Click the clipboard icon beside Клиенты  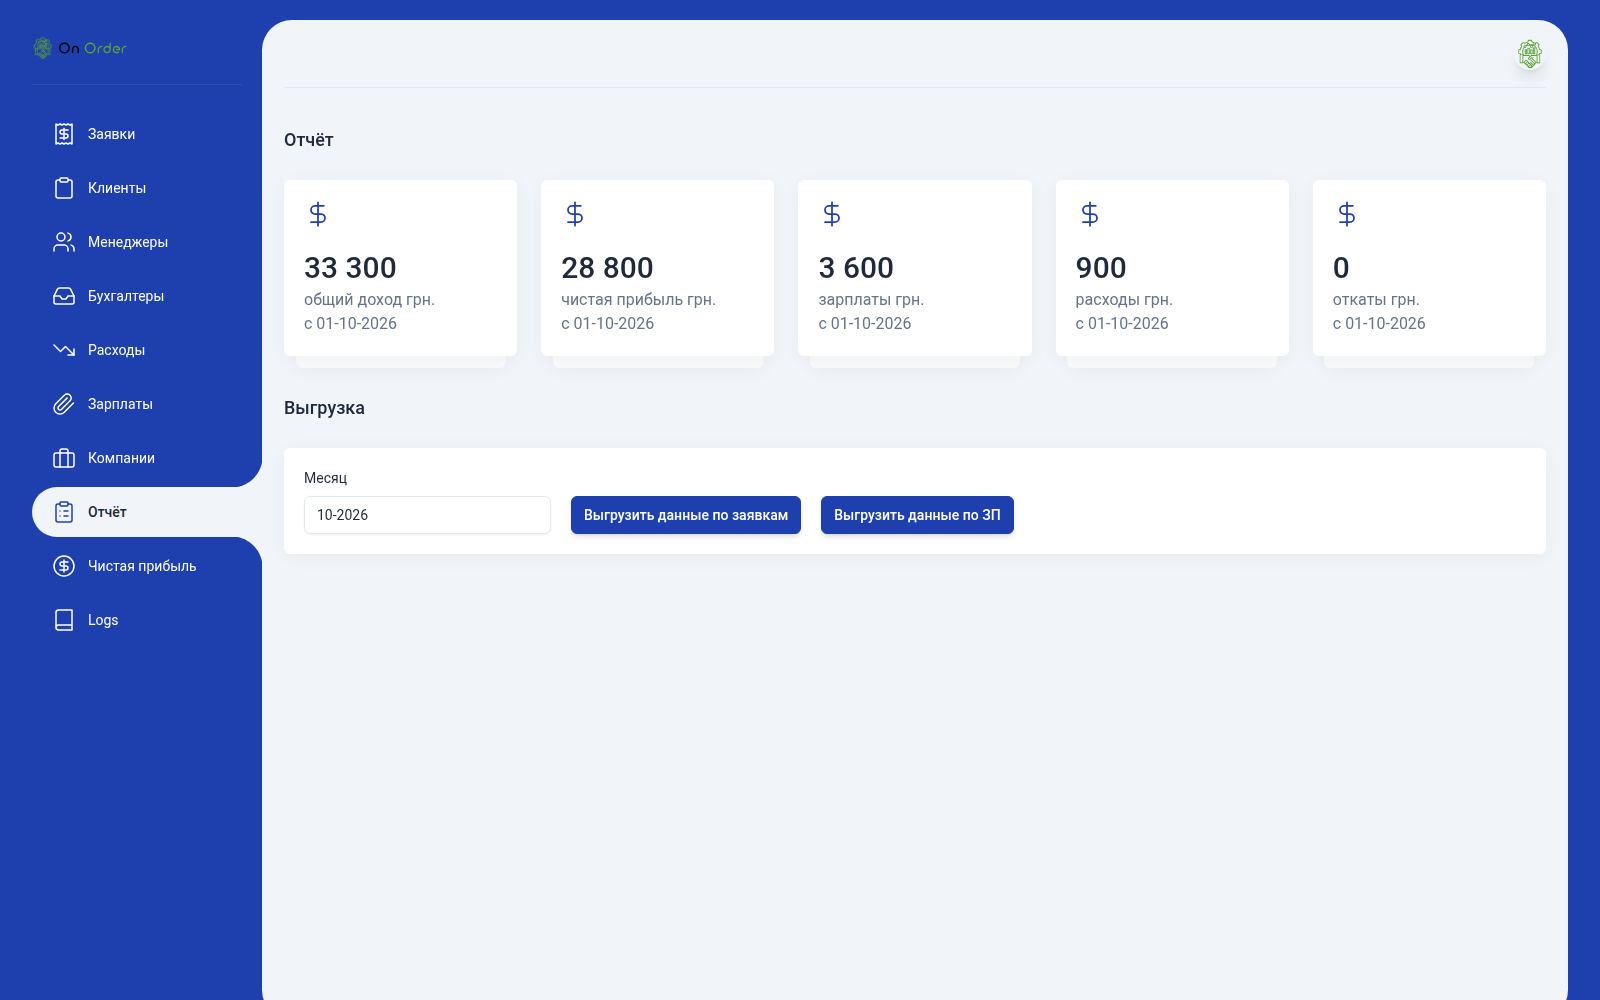tap(64, 188)
